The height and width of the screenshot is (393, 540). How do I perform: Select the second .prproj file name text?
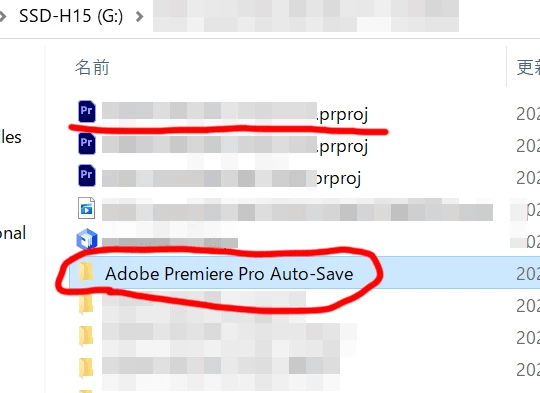click(235, 145)
